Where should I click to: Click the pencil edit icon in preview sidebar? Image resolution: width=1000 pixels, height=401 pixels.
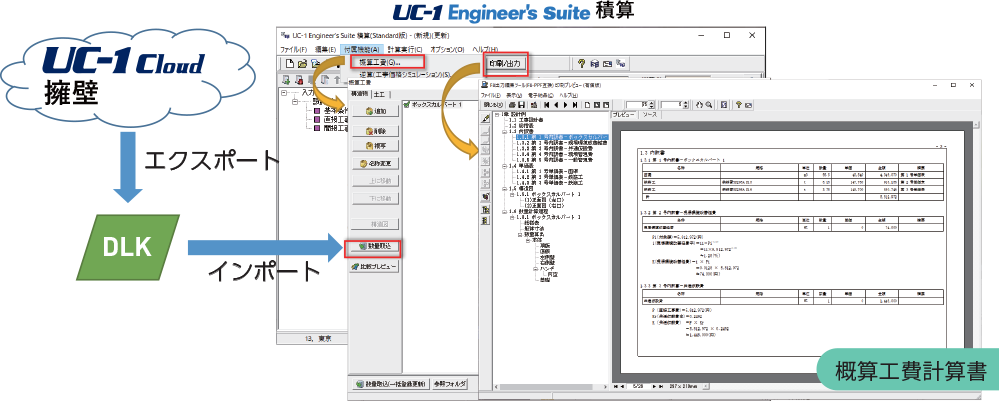485,119
